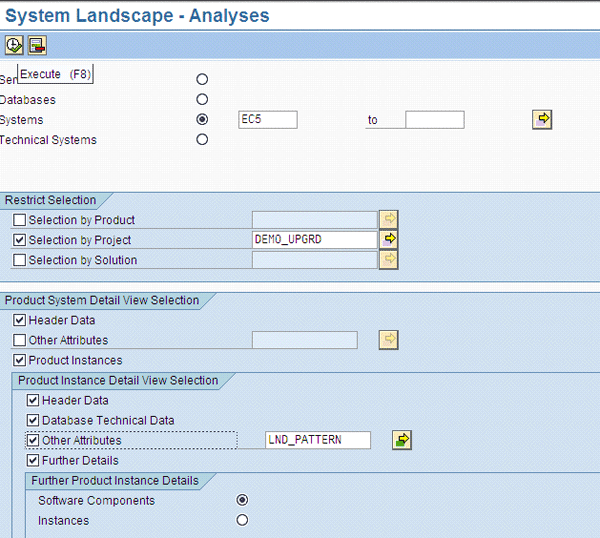Viewport: 600px width, 538px height.
Task: Click arrow button next to DEMO_UPGRD project field
Action: pos(389,240)
